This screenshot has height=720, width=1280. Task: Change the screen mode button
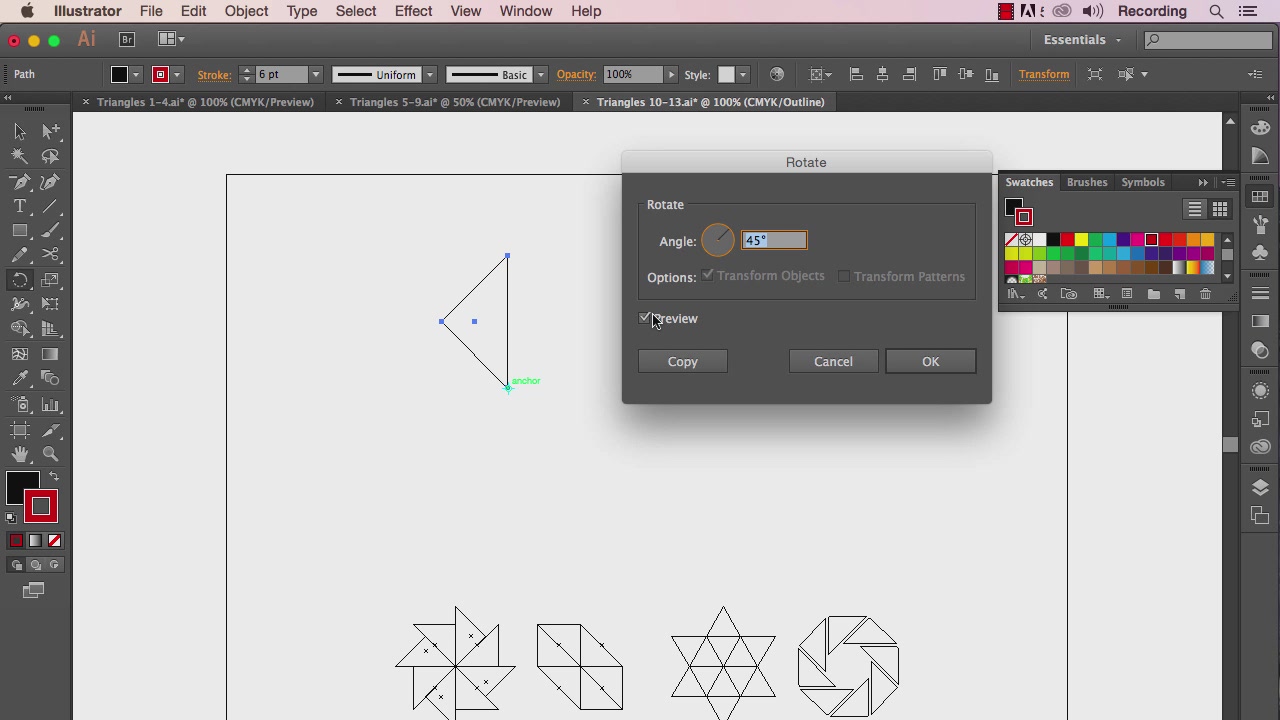tap(33, 591)
